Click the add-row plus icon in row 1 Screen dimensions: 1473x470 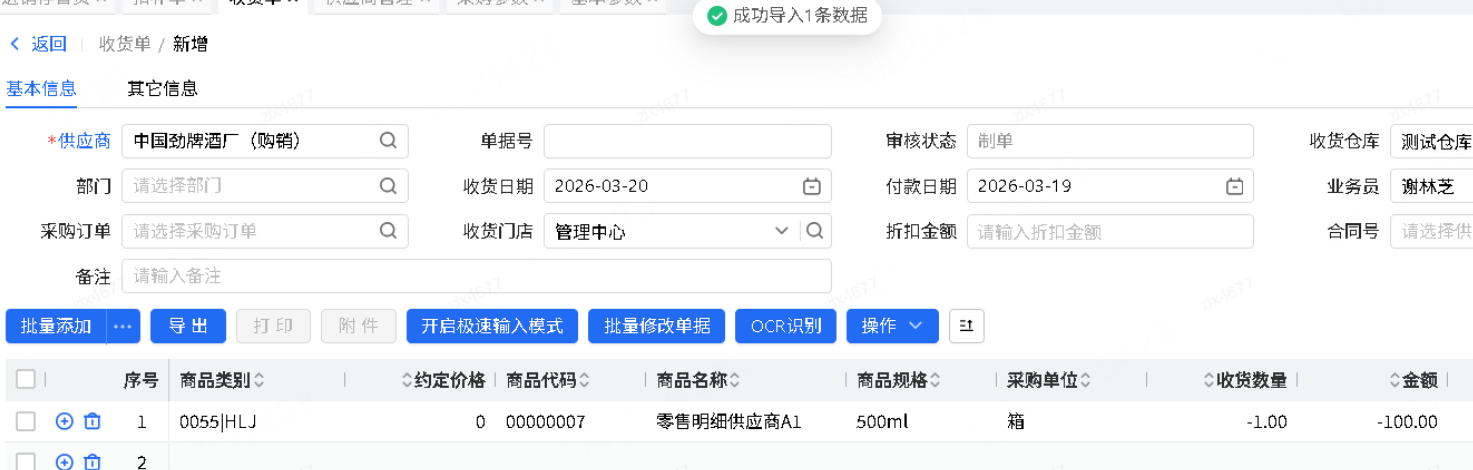point(64,422)
